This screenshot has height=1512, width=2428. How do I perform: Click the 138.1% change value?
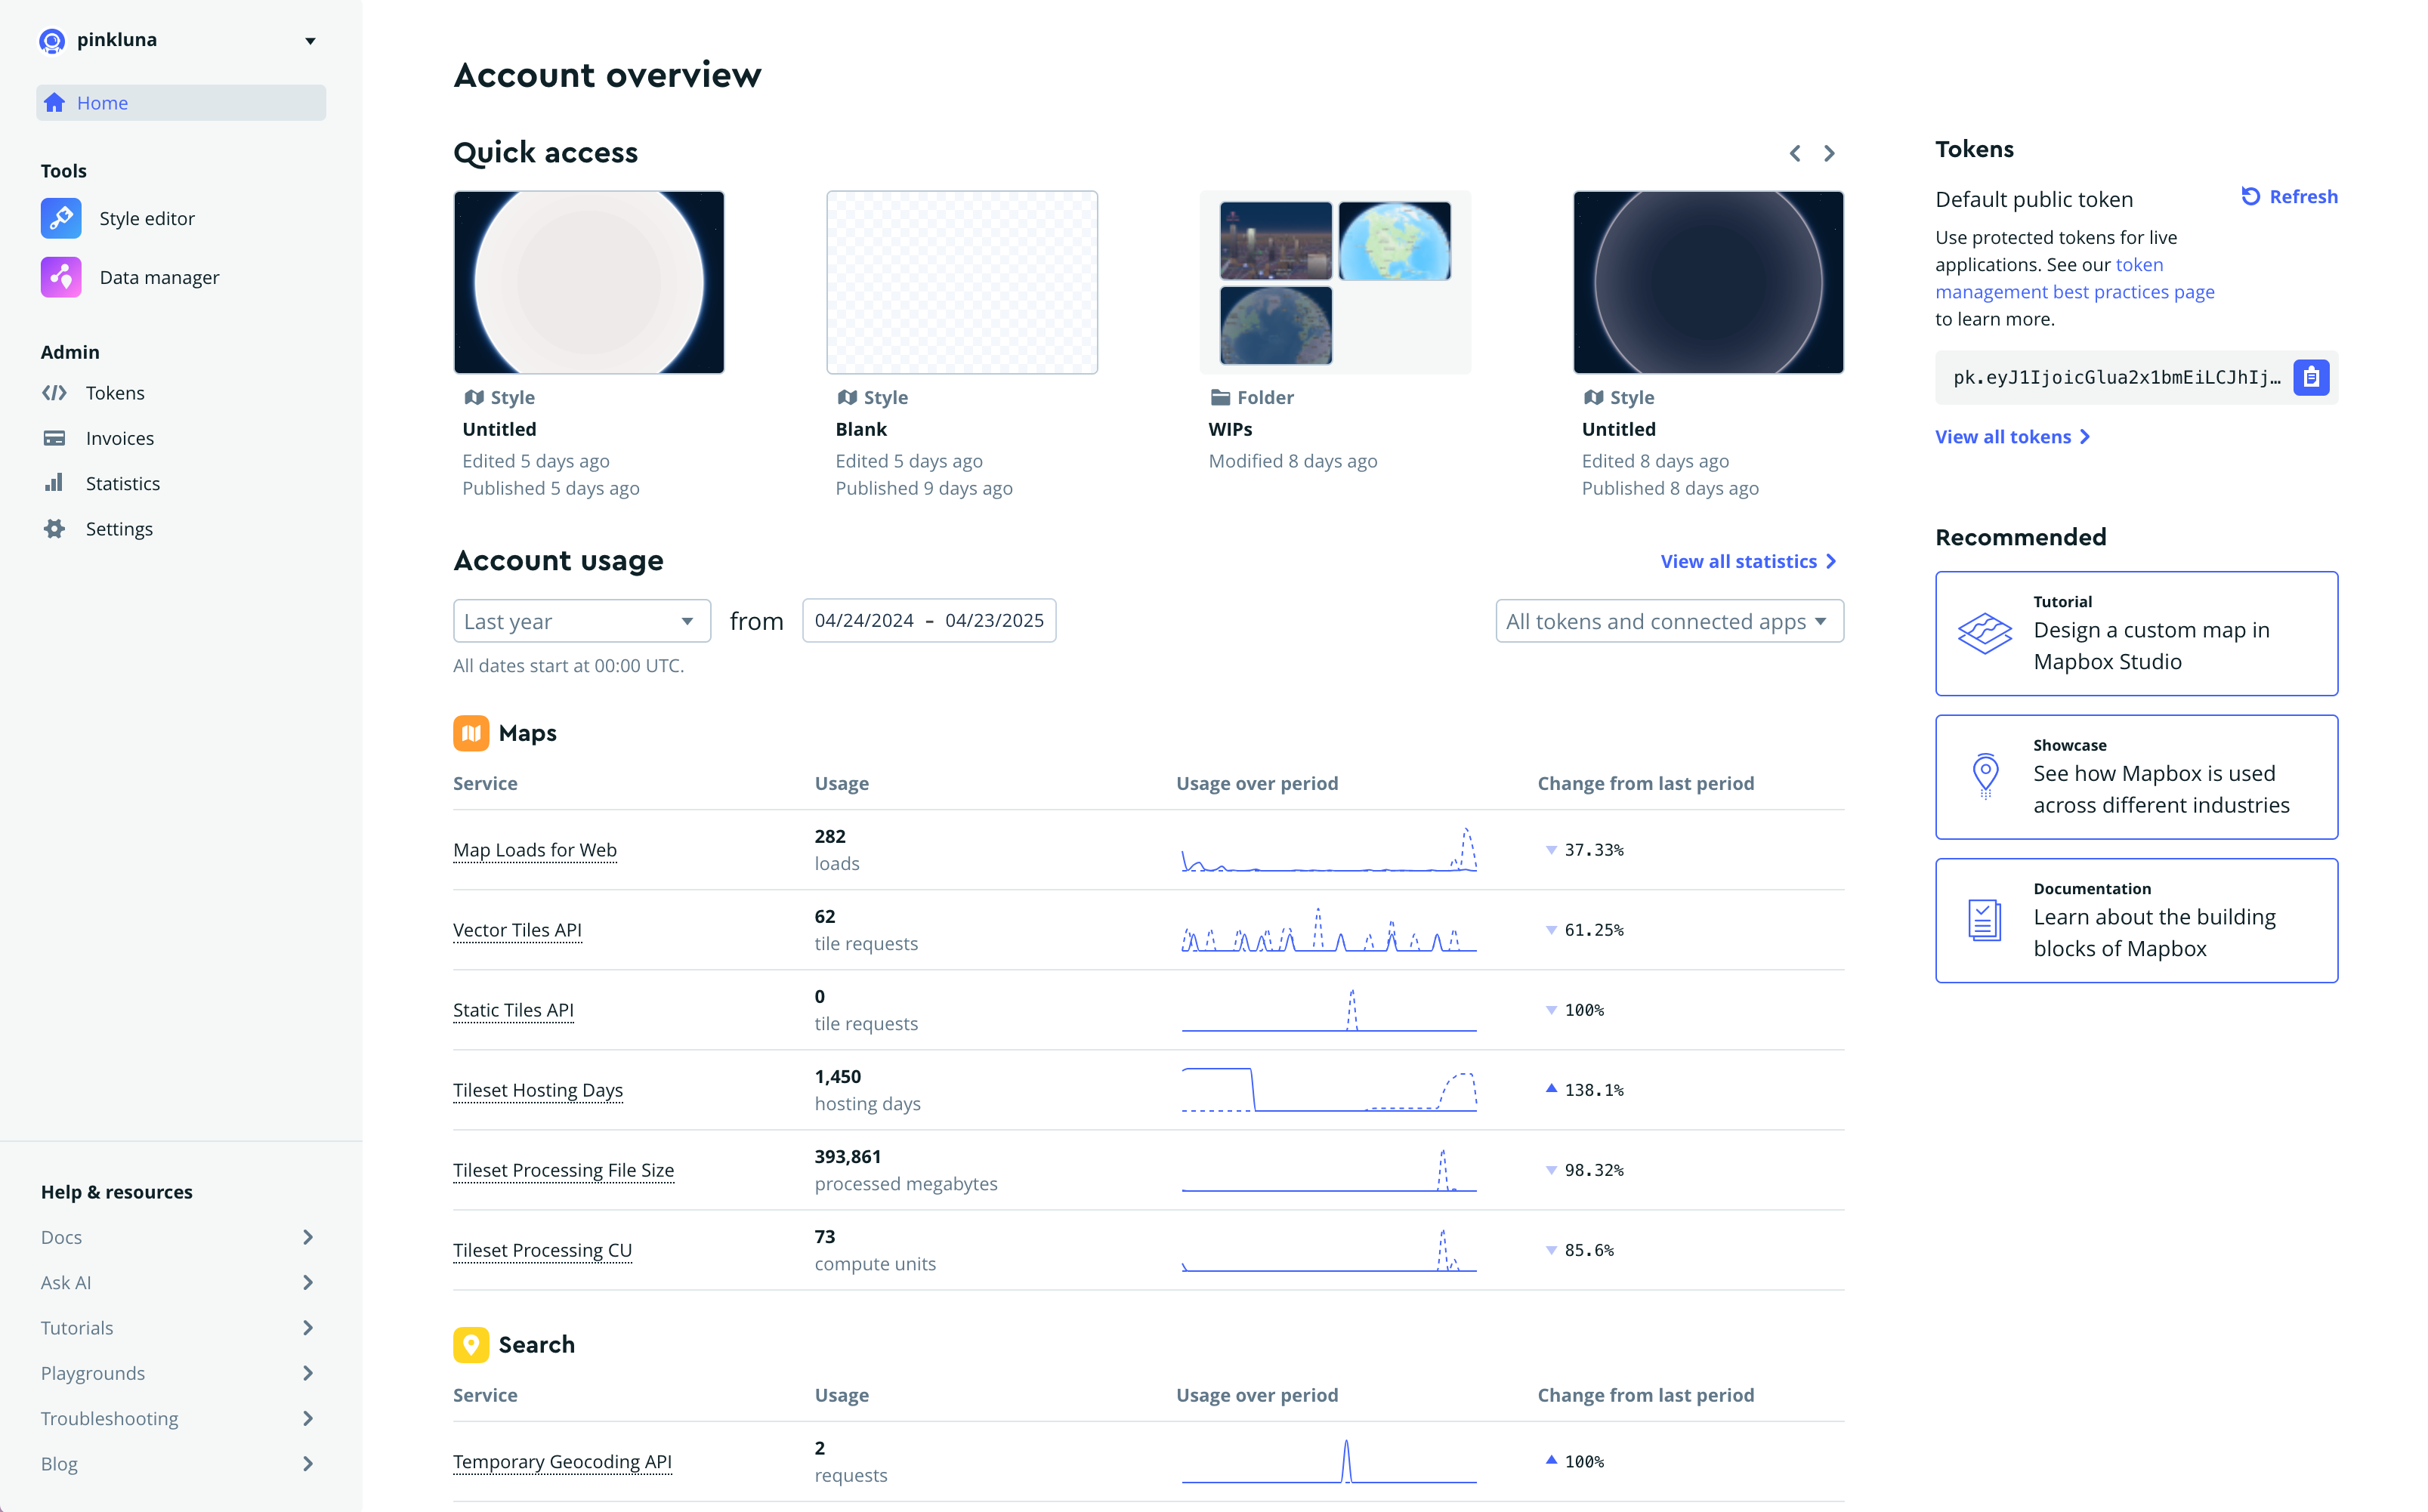click(x=1594, y=1090)
